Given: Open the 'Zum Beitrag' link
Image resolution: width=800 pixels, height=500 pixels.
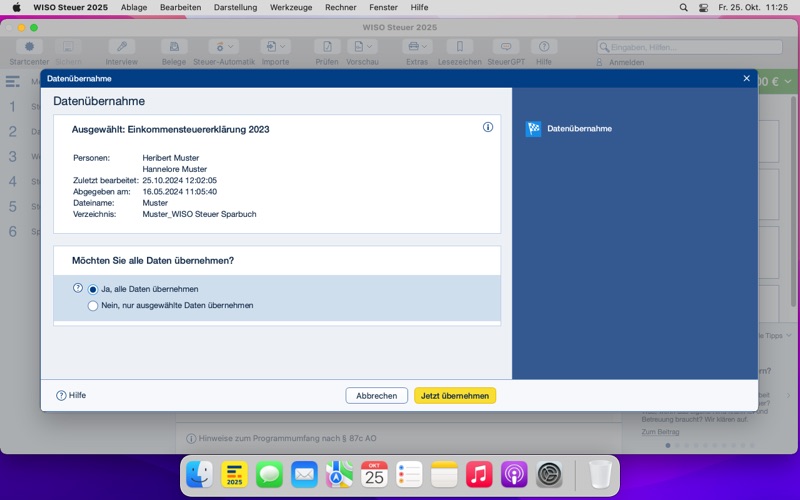Looking at the screenshot, I should (660, 432).
